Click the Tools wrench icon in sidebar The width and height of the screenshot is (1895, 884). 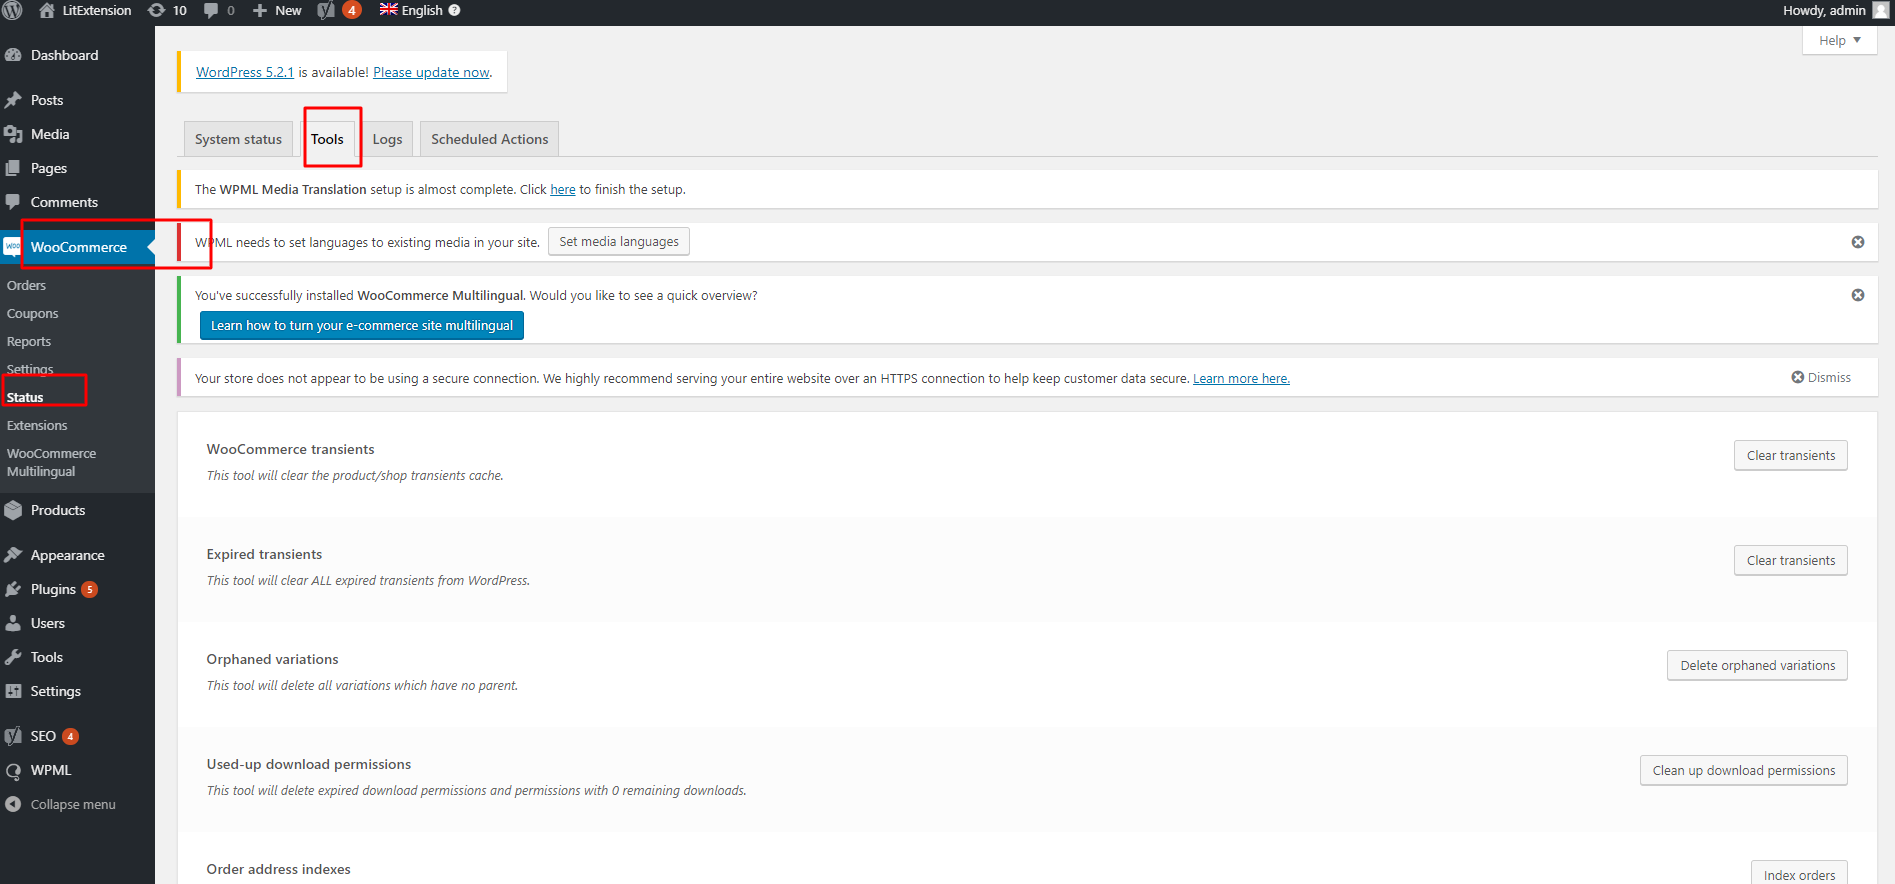[x=13, y=657]
